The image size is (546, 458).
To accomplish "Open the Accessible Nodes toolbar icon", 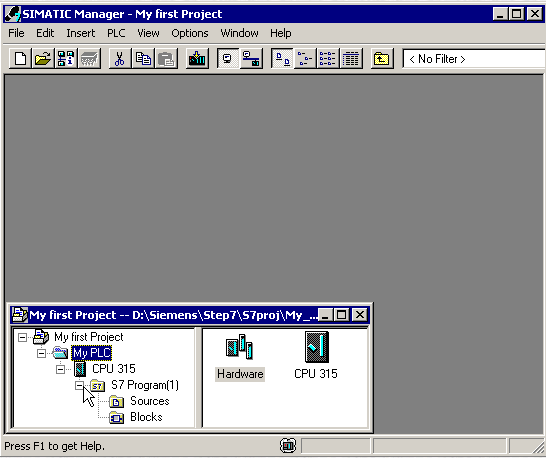I will (66, 59).
